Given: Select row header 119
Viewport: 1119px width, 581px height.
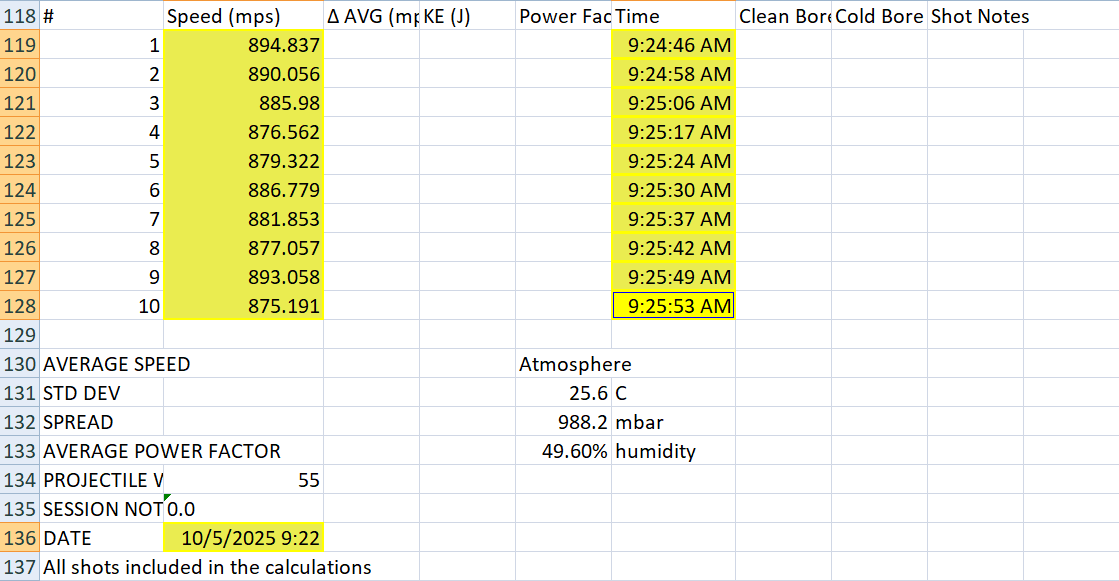Looking at the screenshot, I should pos(20,45).
